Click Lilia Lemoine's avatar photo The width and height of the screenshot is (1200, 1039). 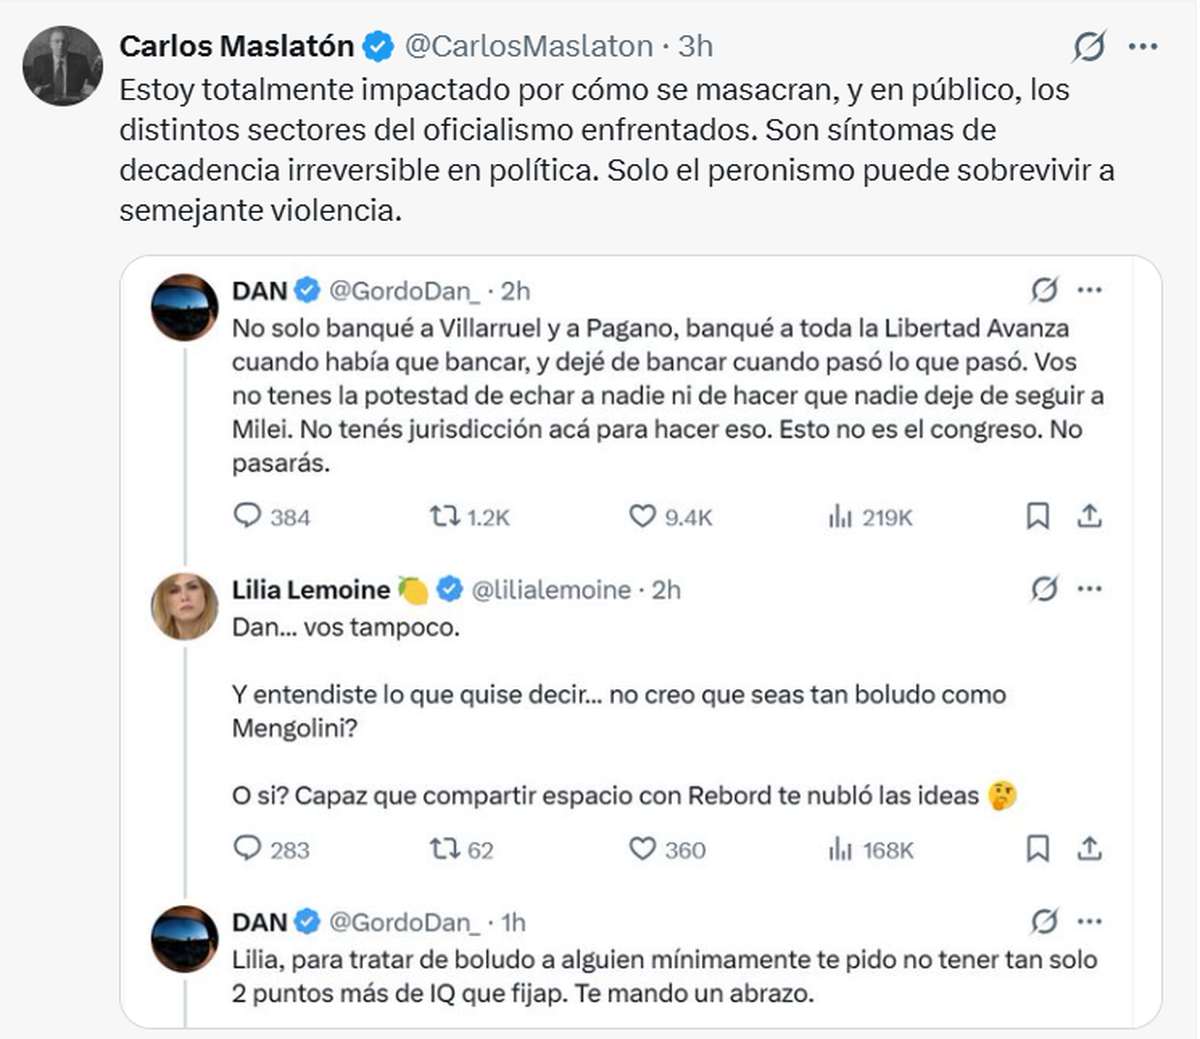[x=184, y=606]
